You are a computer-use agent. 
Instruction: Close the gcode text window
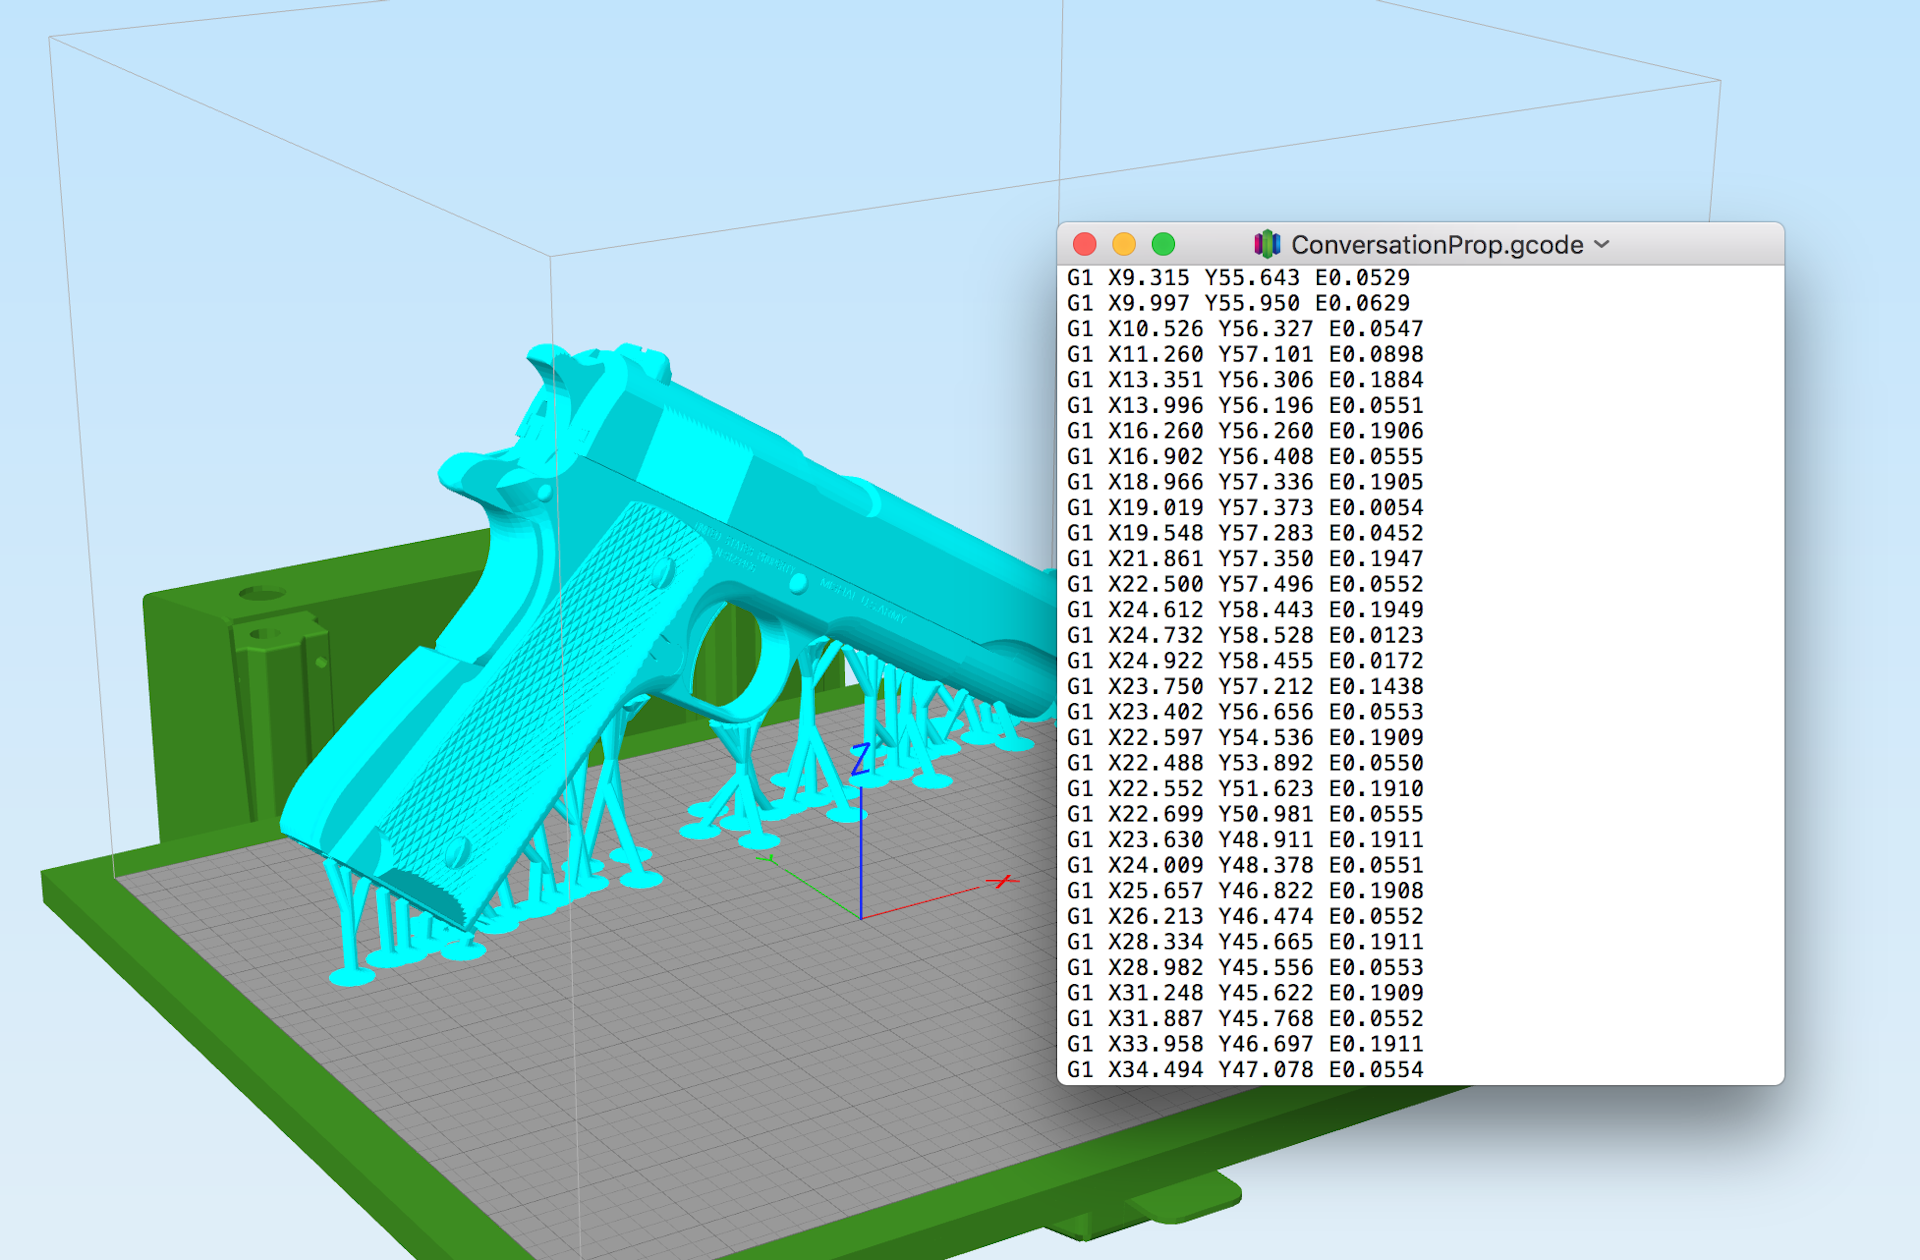(1084, 244)
